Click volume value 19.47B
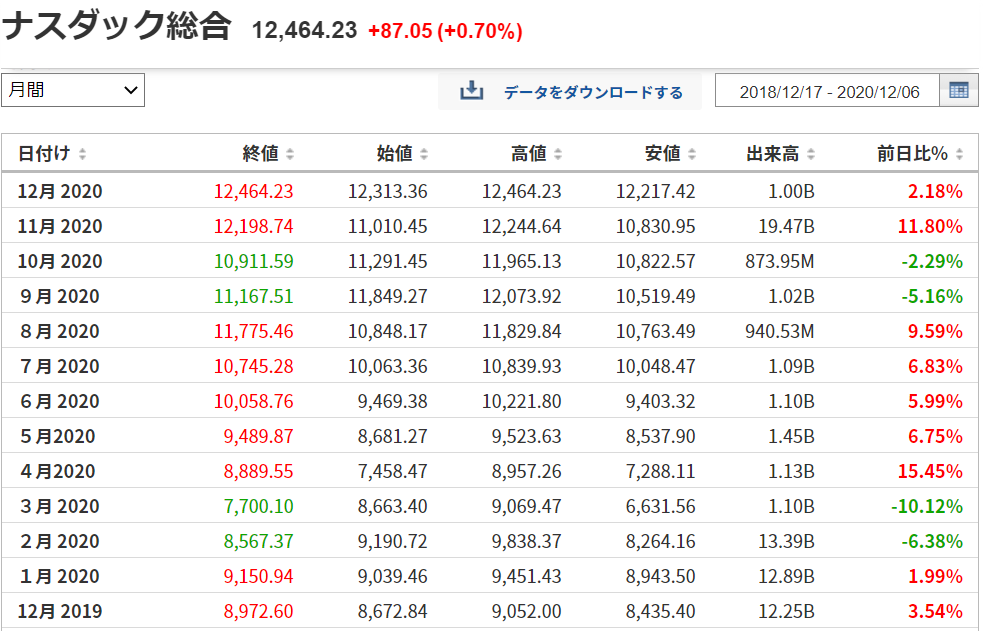The width and height of the screenshot is (988, 631). coord(786,226)
